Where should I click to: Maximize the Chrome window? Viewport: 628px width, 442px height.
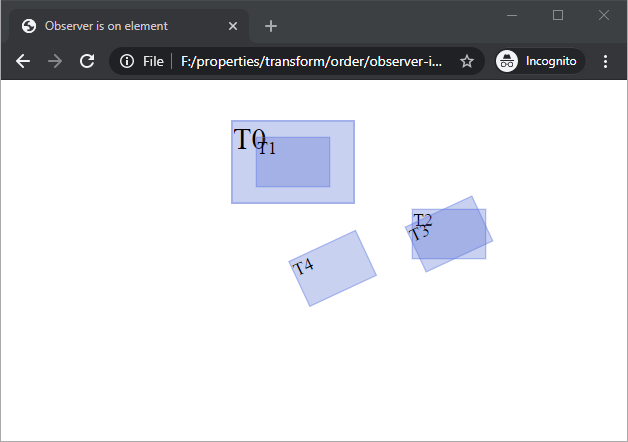[x=558, y=15]
